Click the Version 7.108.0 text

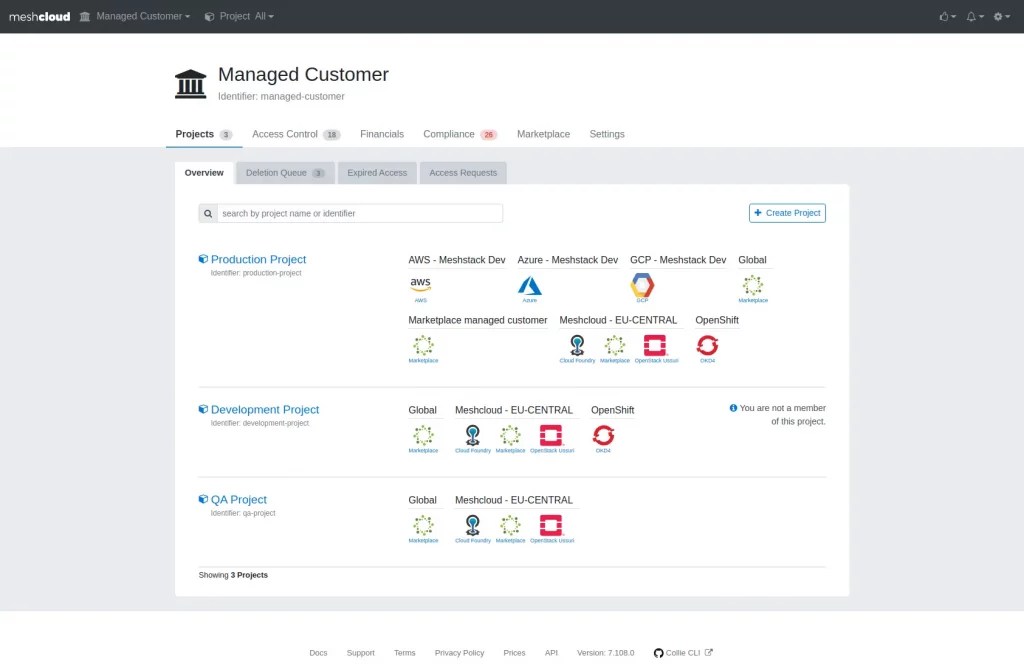[x=605, y=653]
